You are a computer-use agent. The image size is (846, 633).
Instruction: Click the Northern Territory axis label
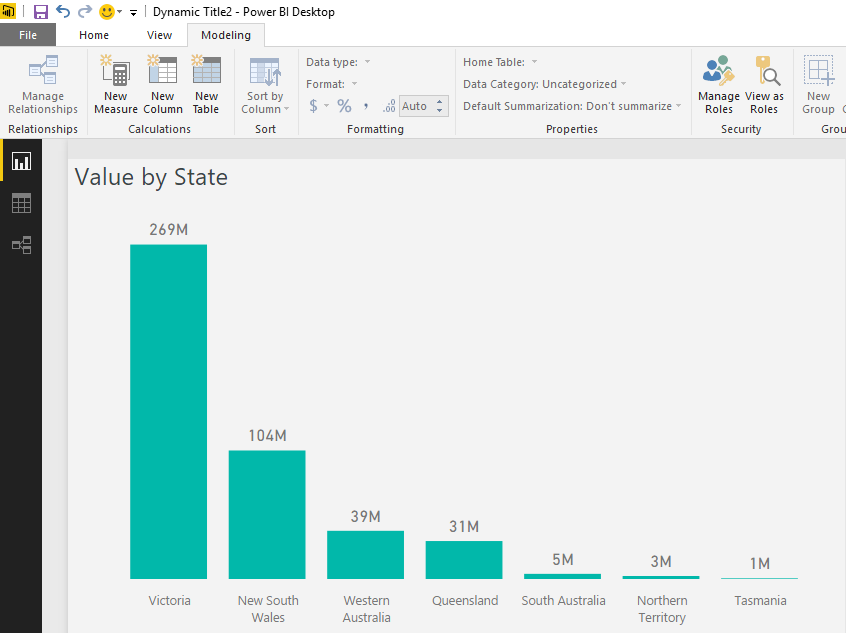(x=662, y=609)
